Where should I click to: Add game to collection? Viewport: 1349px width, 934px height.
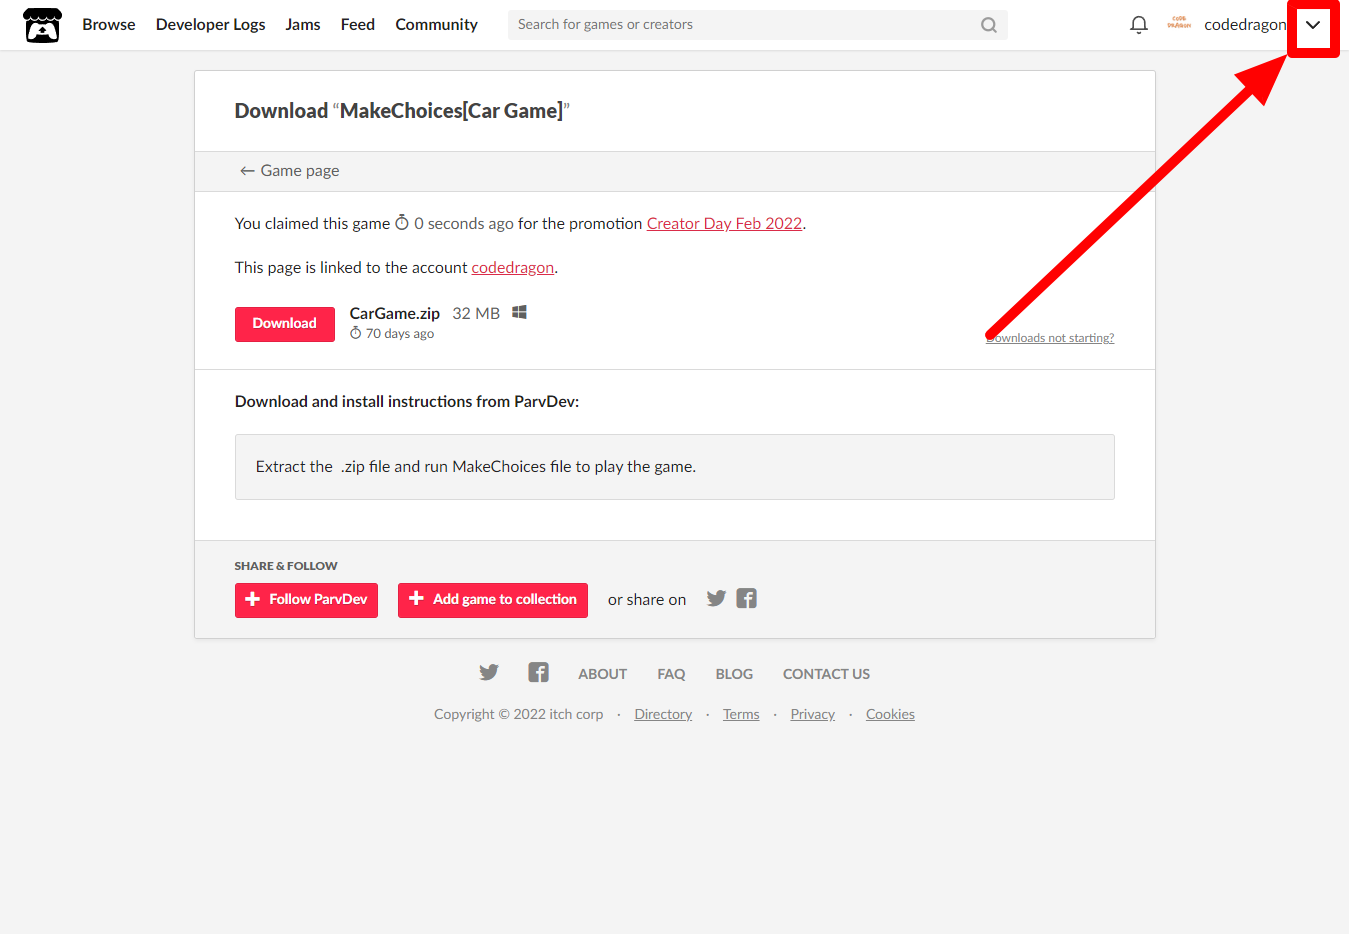493,600
